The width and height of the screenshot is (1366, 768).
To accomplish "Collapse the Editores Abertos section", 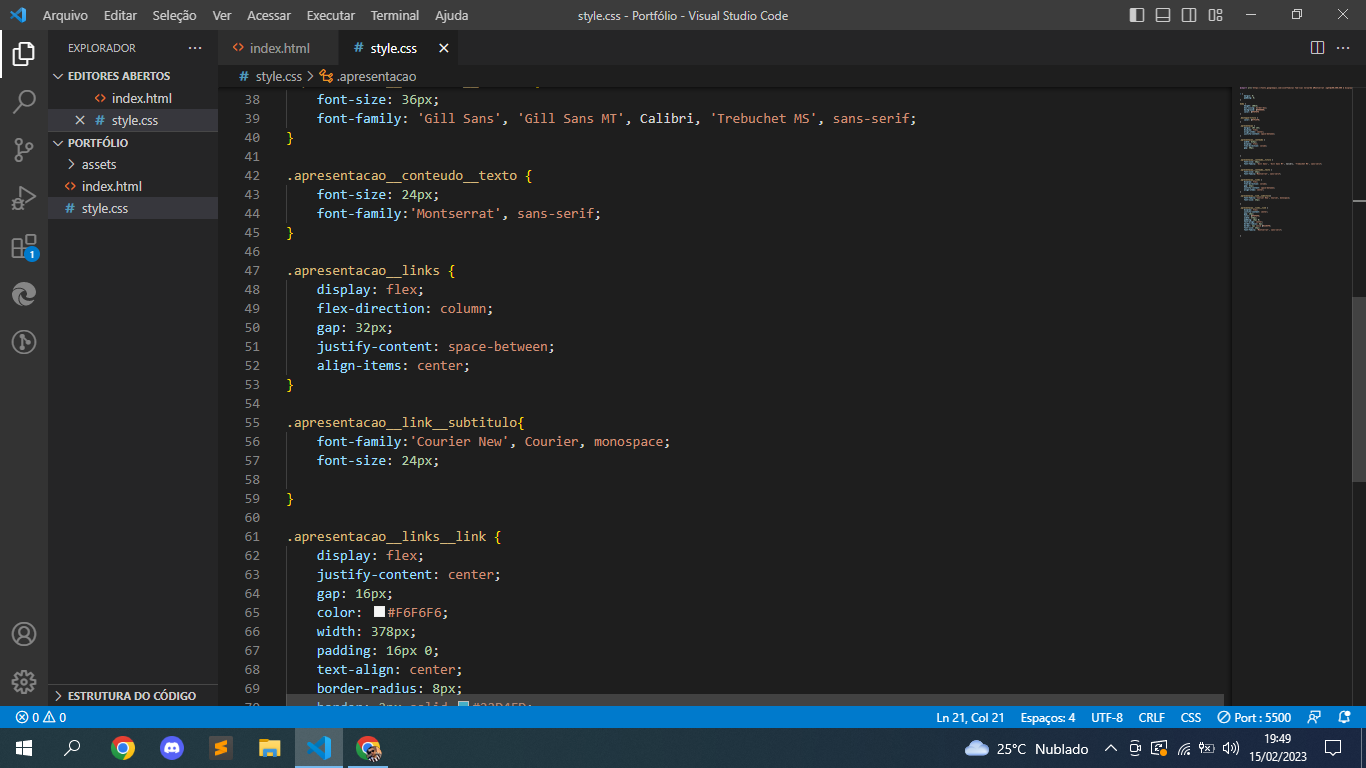I will coord(133,76).
